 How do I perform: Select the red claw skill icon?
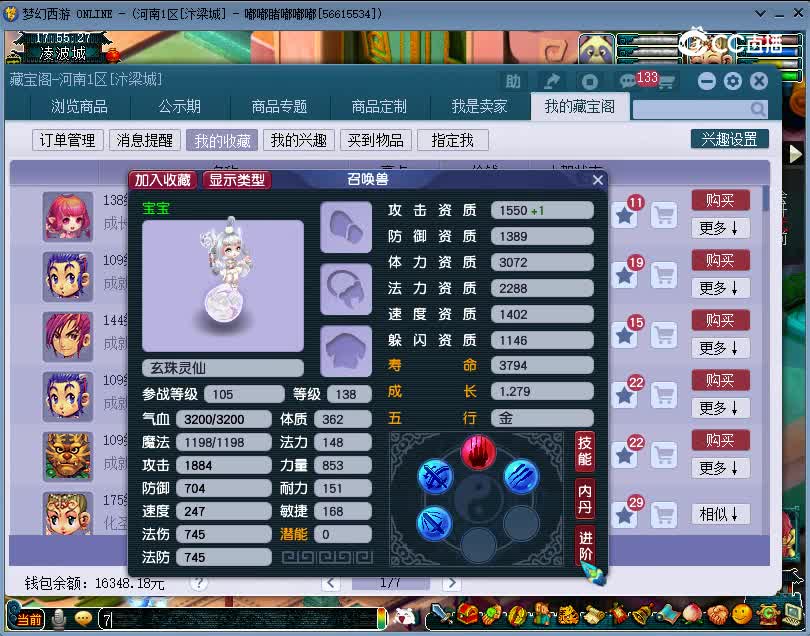(x=478, y=451)
